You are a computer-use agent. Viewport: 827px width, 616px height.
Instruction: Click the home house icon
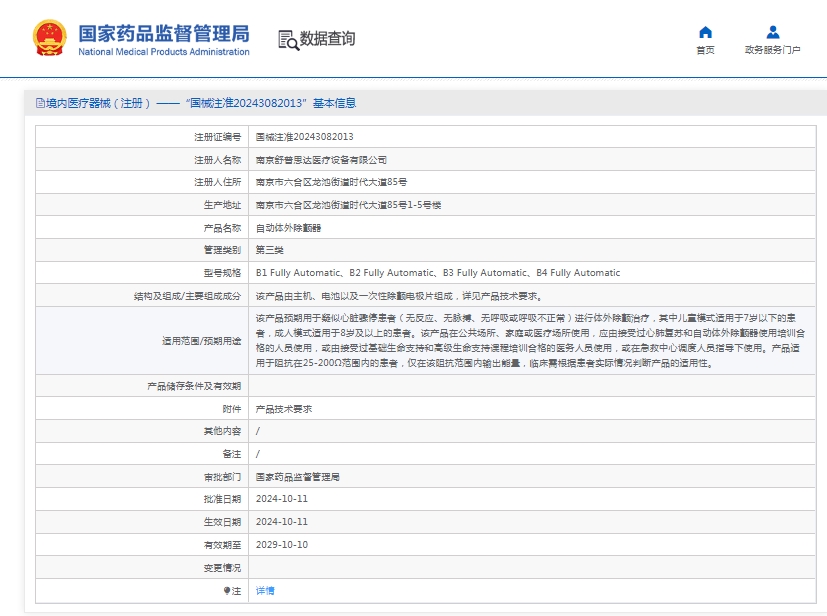point(705,32)
